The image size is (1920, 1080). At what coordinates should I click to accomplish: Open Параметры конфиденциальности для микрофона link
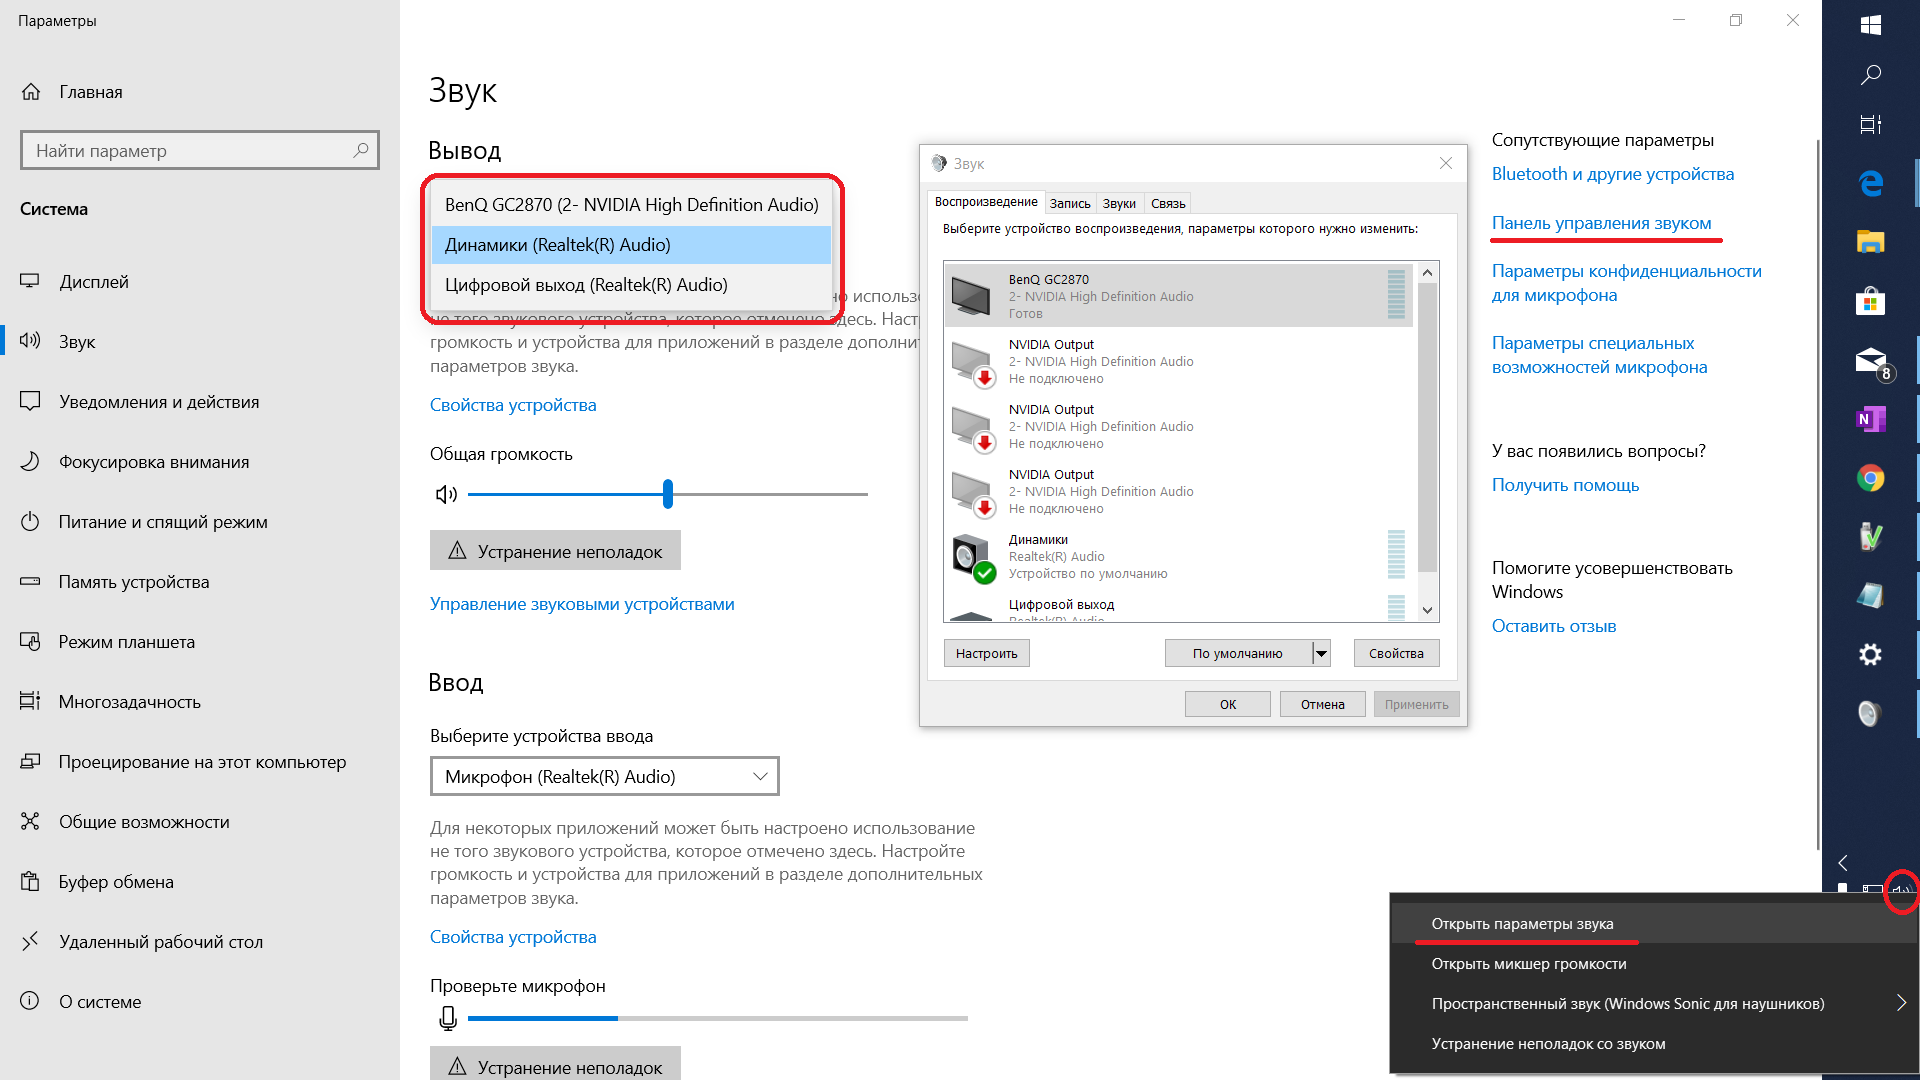(1626, 283)
